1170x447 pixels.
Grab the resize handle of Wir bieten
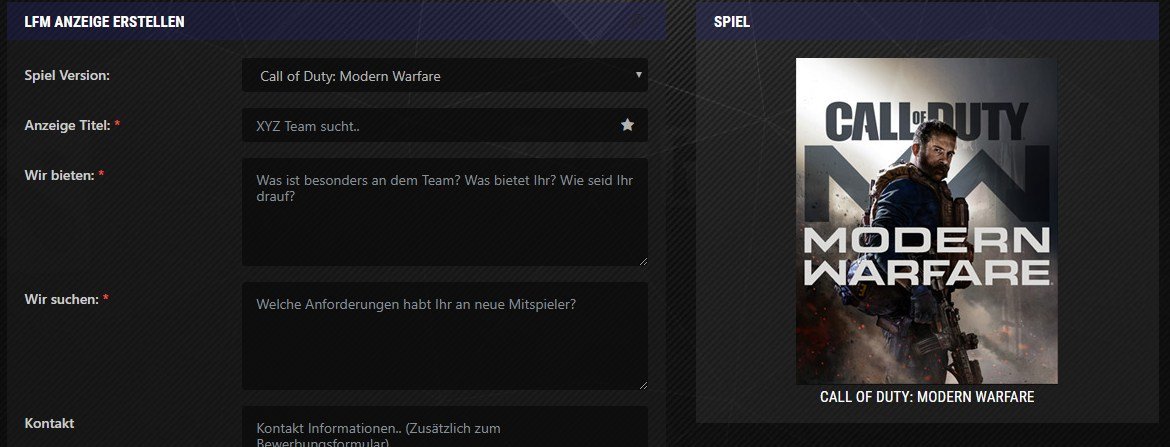click(642, 260)
